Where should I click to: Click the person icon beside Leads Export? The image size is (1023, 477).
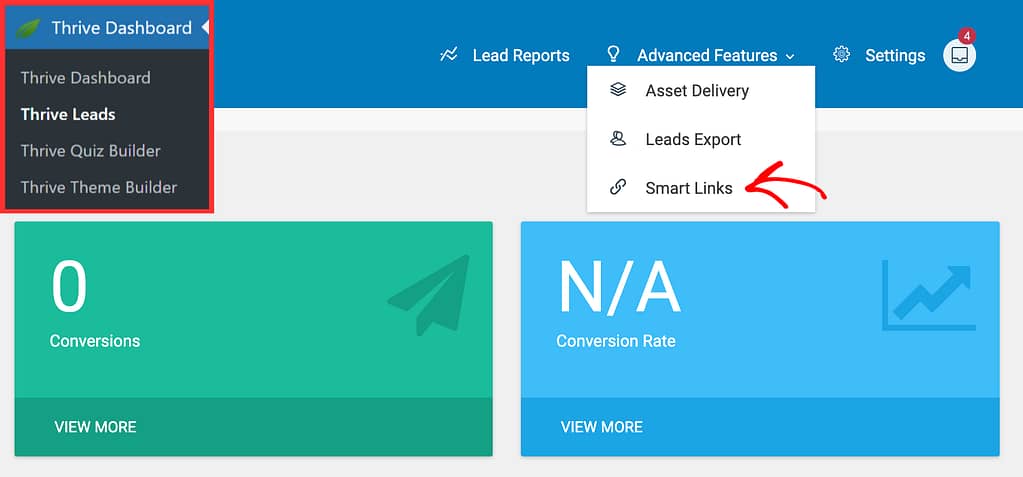click(x=617, y=138)
